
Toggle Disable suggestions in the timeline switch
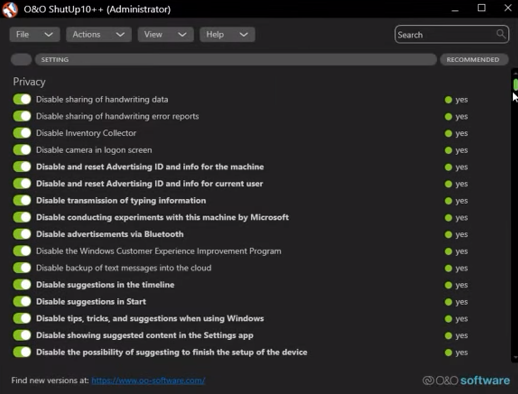pos(22,284)
